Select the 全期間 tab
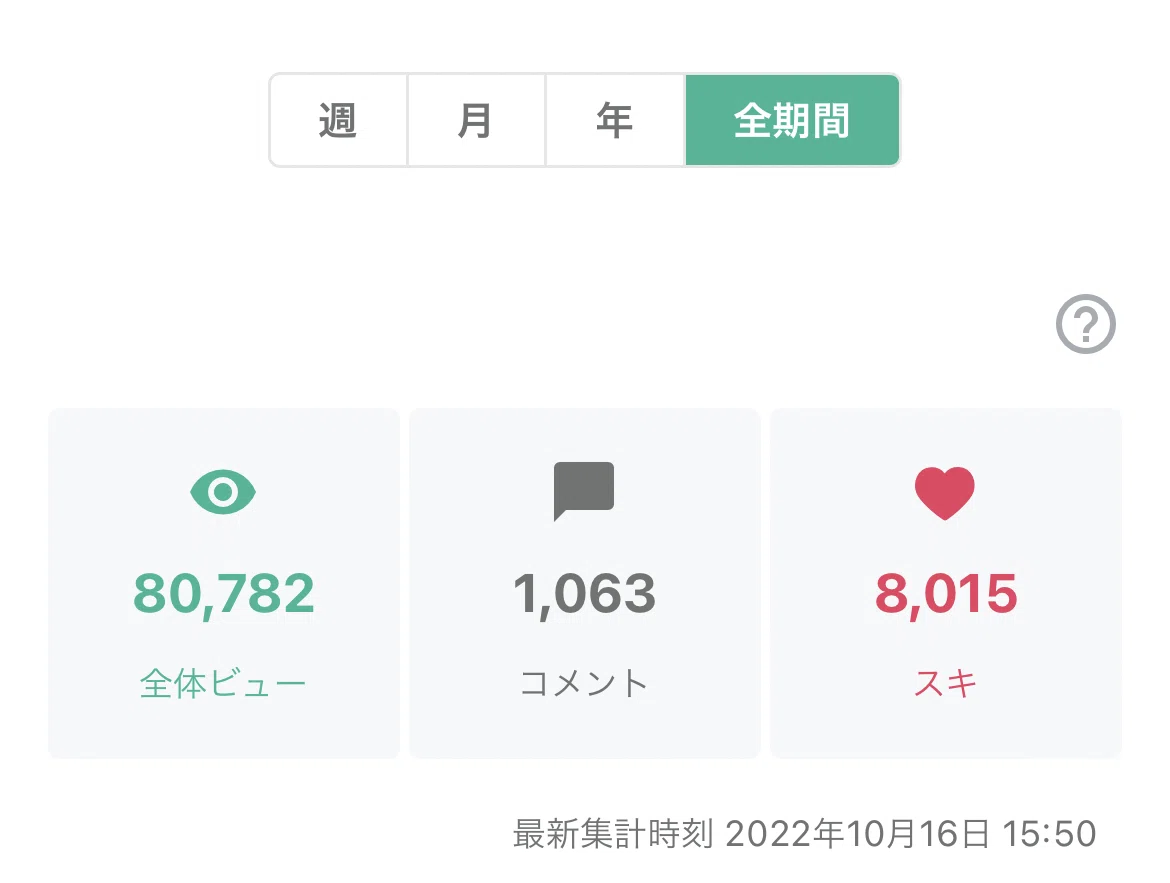This screenshot has height=883, width=1170. (792, 120)
